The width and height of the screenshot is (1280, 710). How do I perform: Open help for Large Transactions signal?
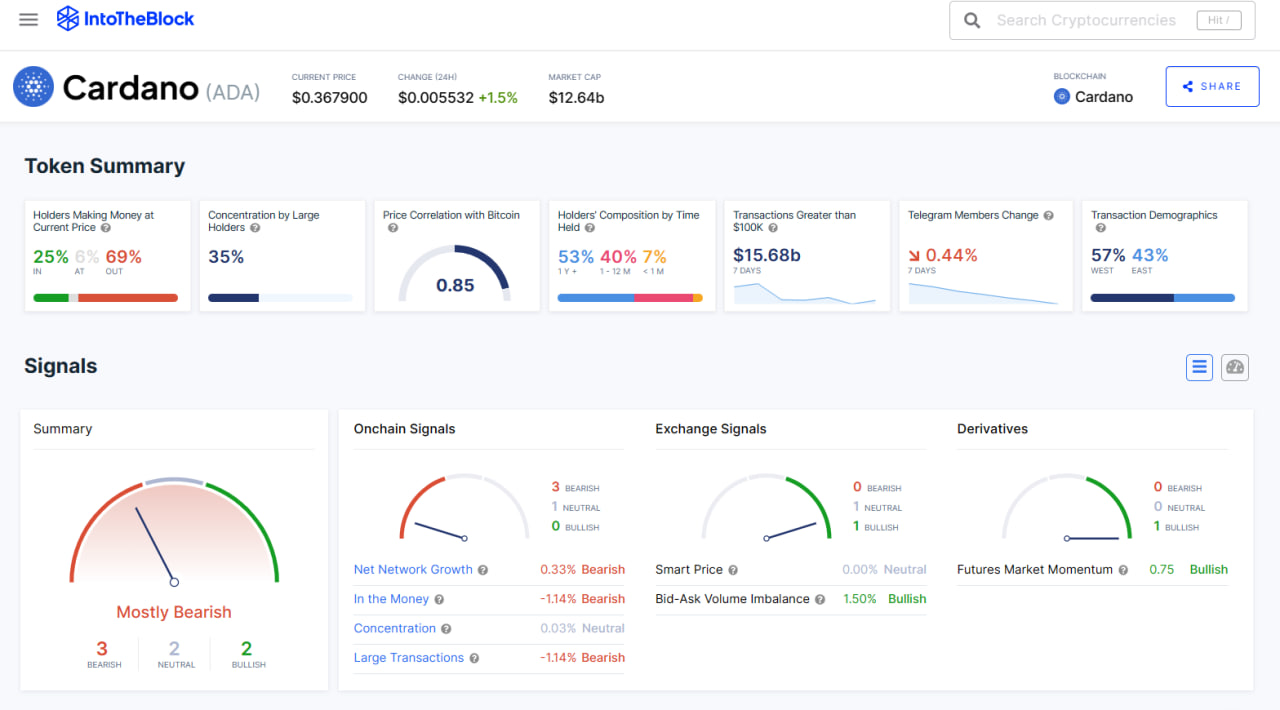click(474, 658)
